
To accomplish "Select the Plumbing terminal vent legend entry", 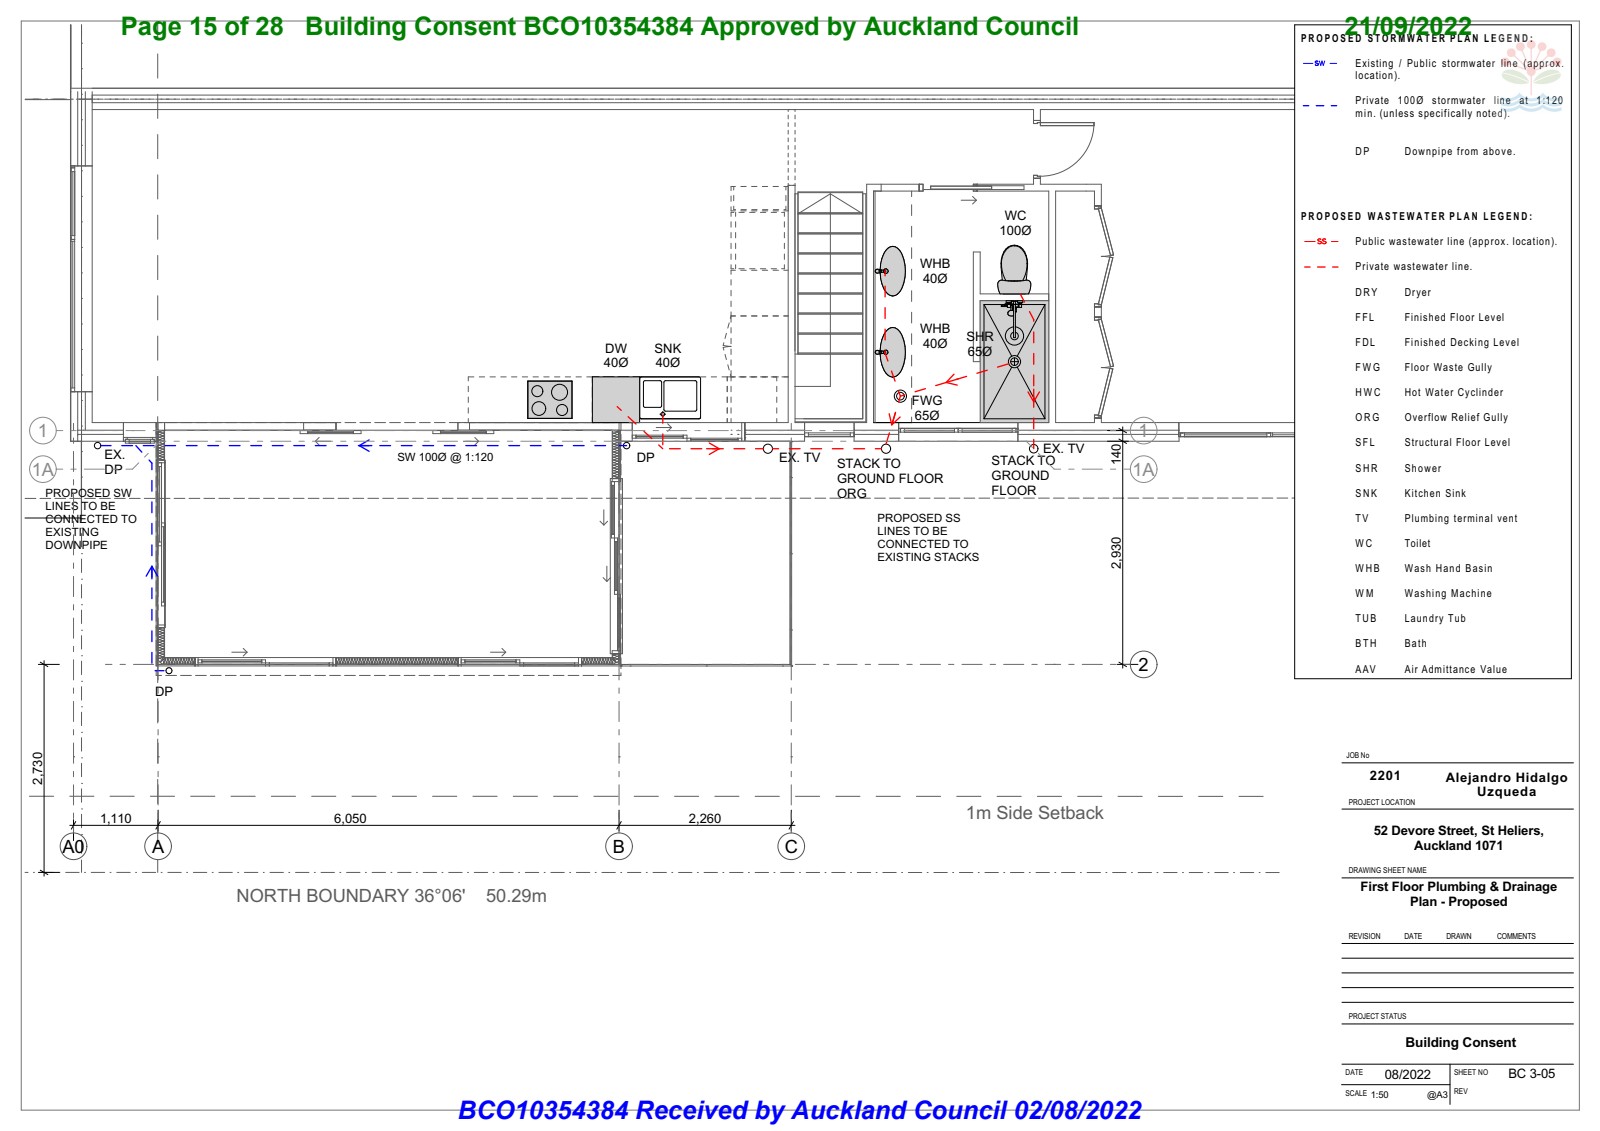I will 1436,519.
